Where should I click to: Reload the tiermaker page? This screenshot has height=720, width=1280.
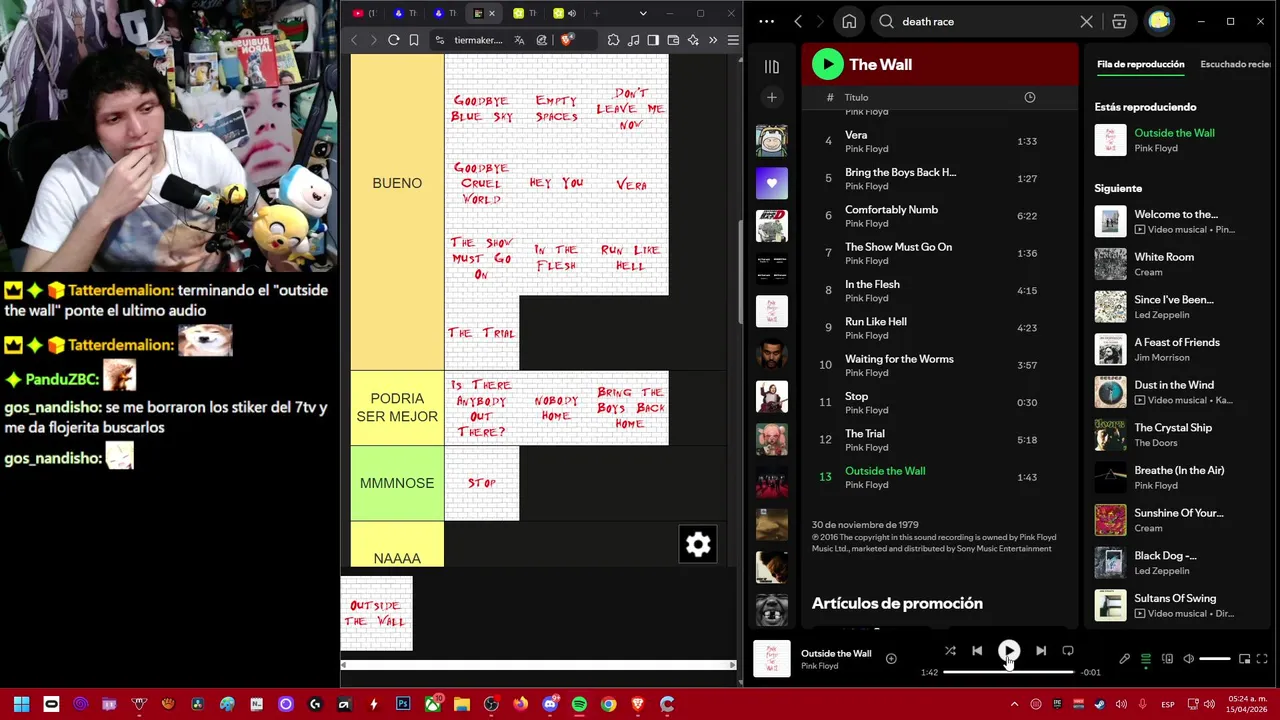(x=394, y=40)
